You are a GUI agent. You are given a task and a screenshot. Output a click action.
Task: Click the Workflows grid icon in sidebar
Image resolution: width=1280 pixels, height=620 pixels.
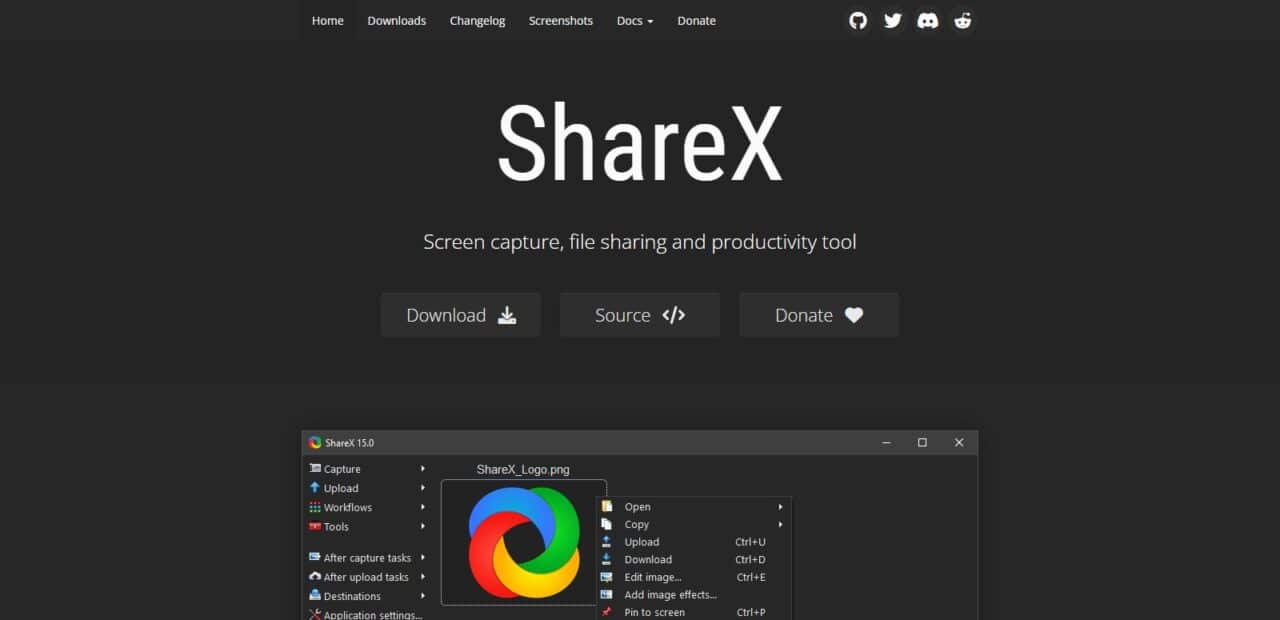click(315, 507)
